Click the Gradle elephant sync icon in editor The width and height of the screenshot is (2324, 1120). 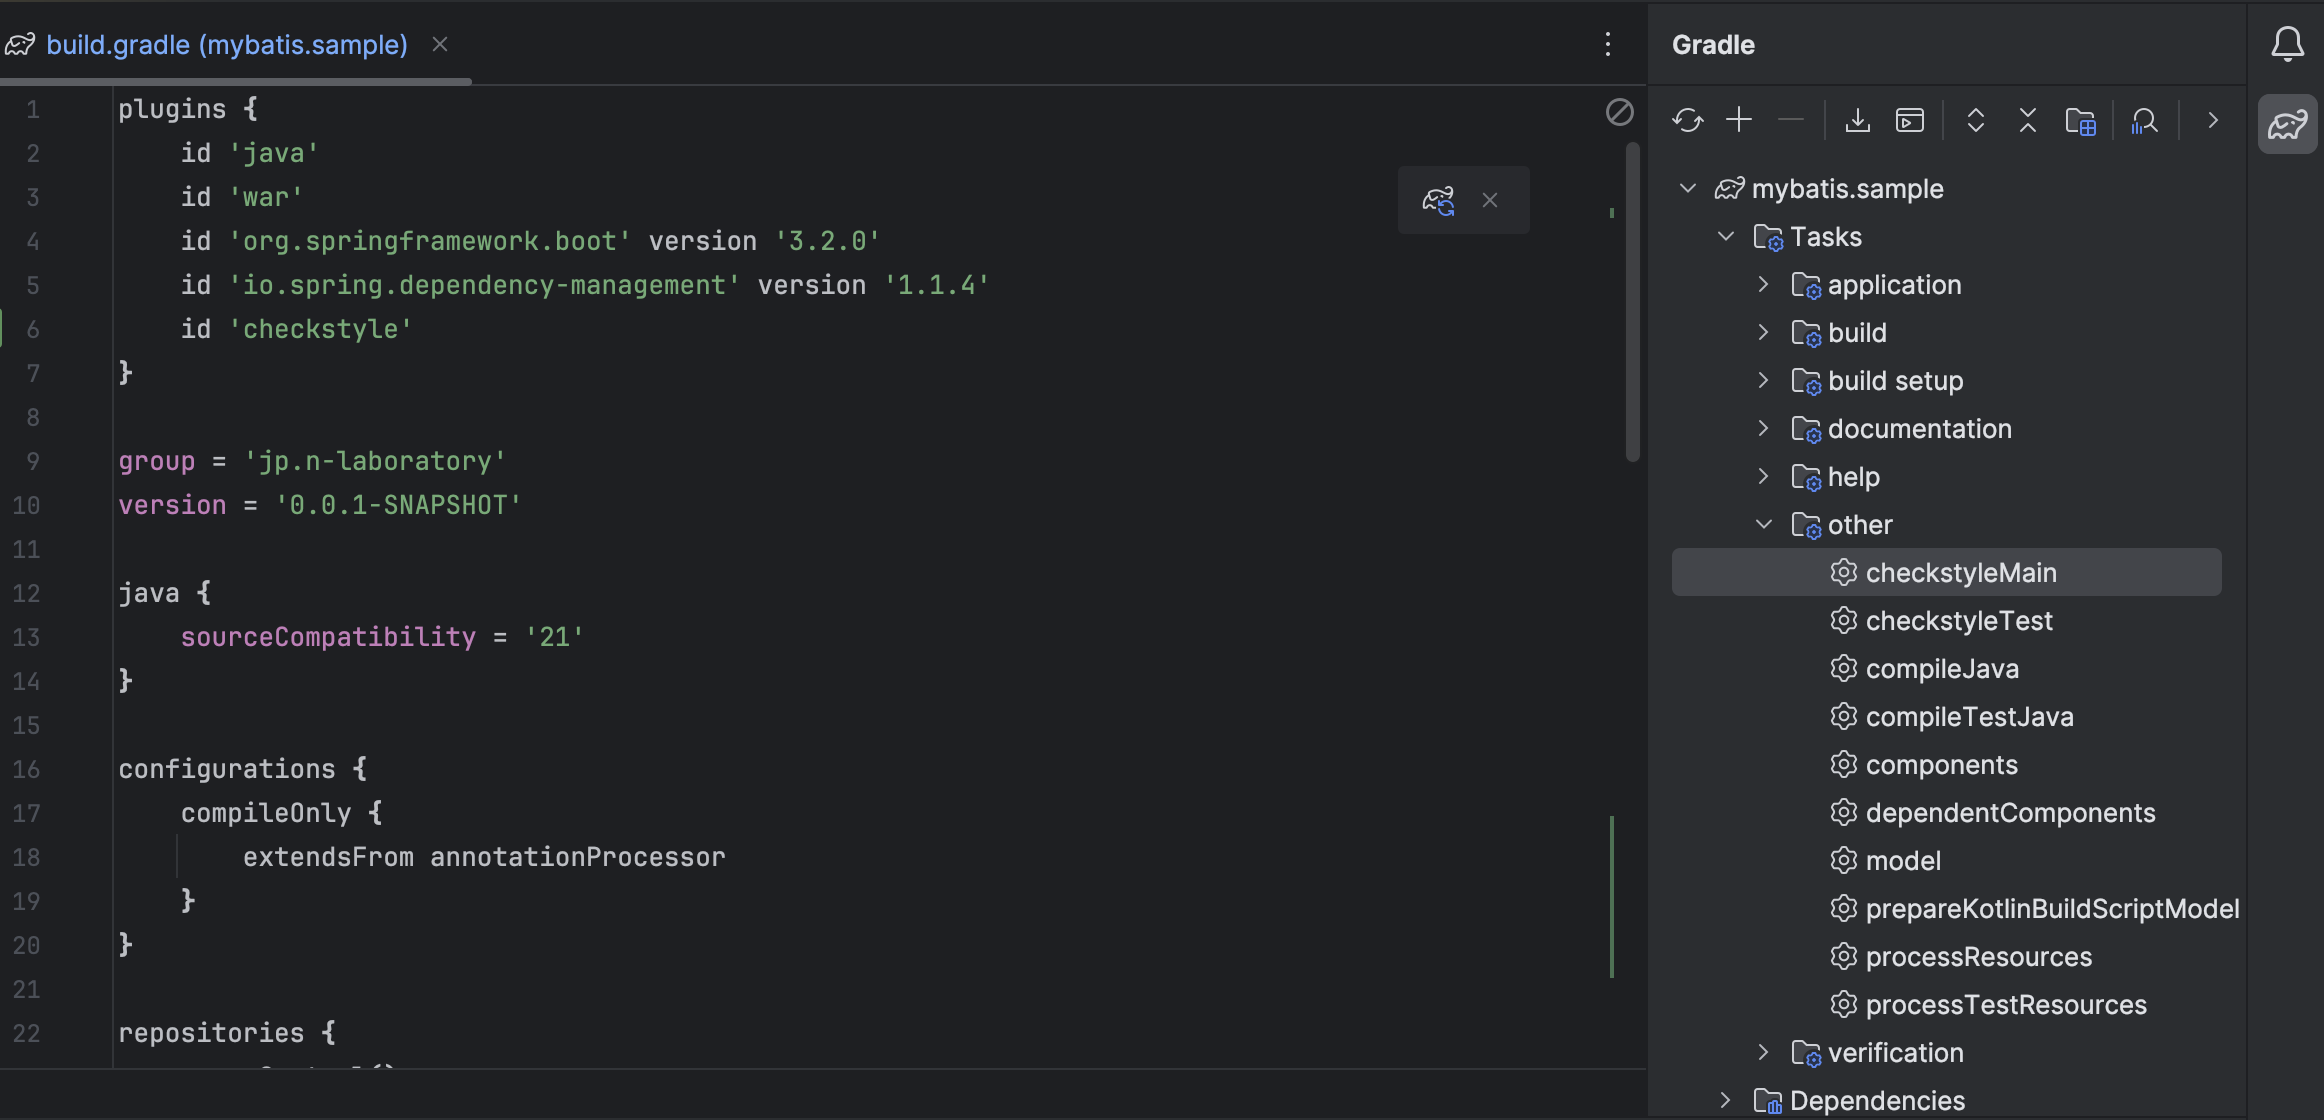(1440, 200)
